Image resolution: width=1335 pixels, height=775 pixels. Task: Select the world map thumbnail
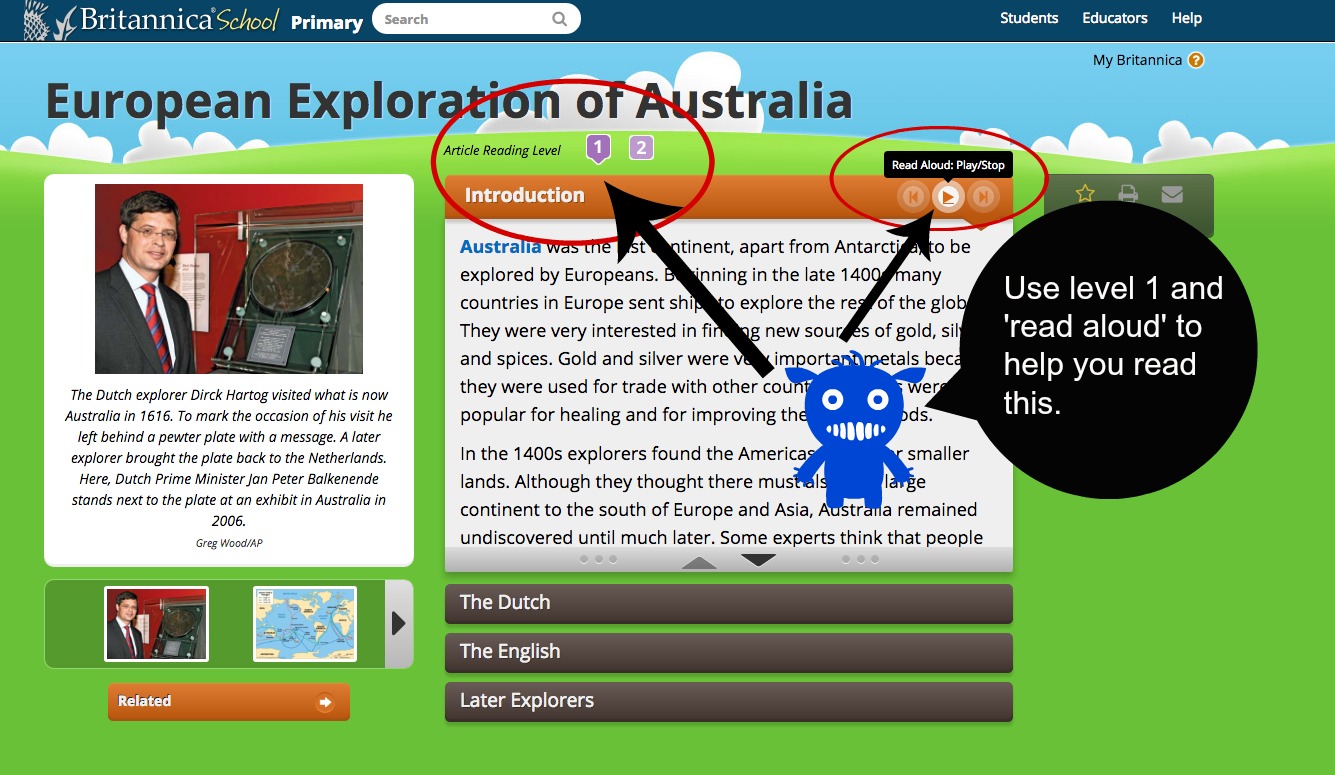[x=305, y=622]
